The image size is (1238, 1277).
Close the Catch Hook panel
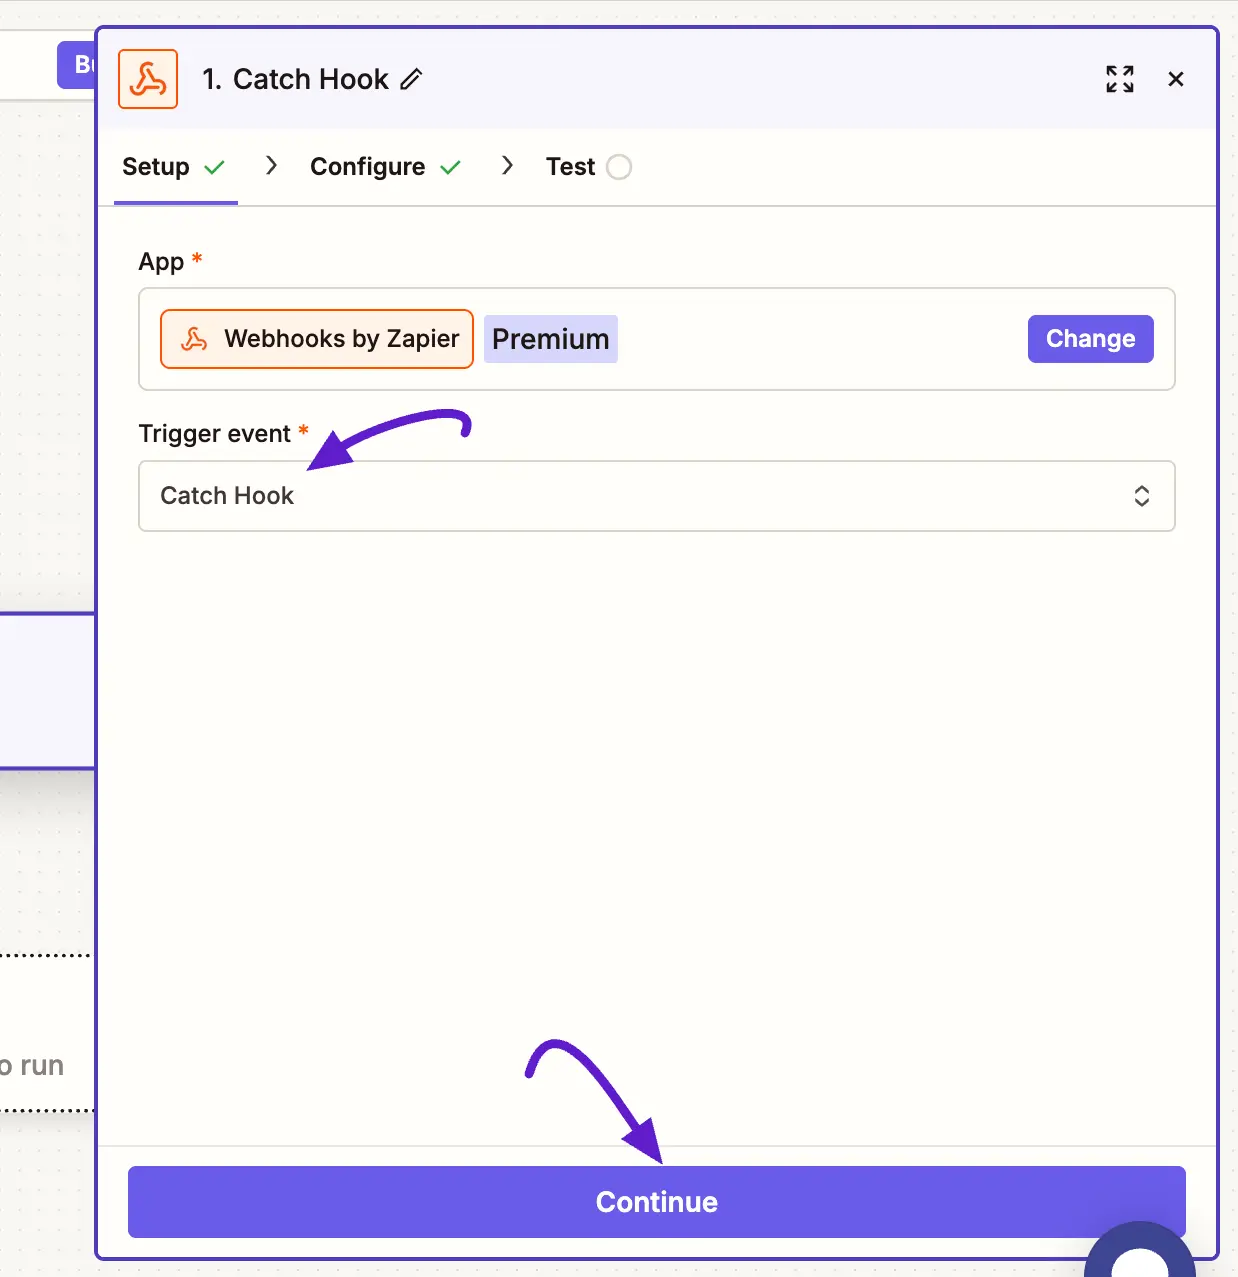click(1176, 79)
